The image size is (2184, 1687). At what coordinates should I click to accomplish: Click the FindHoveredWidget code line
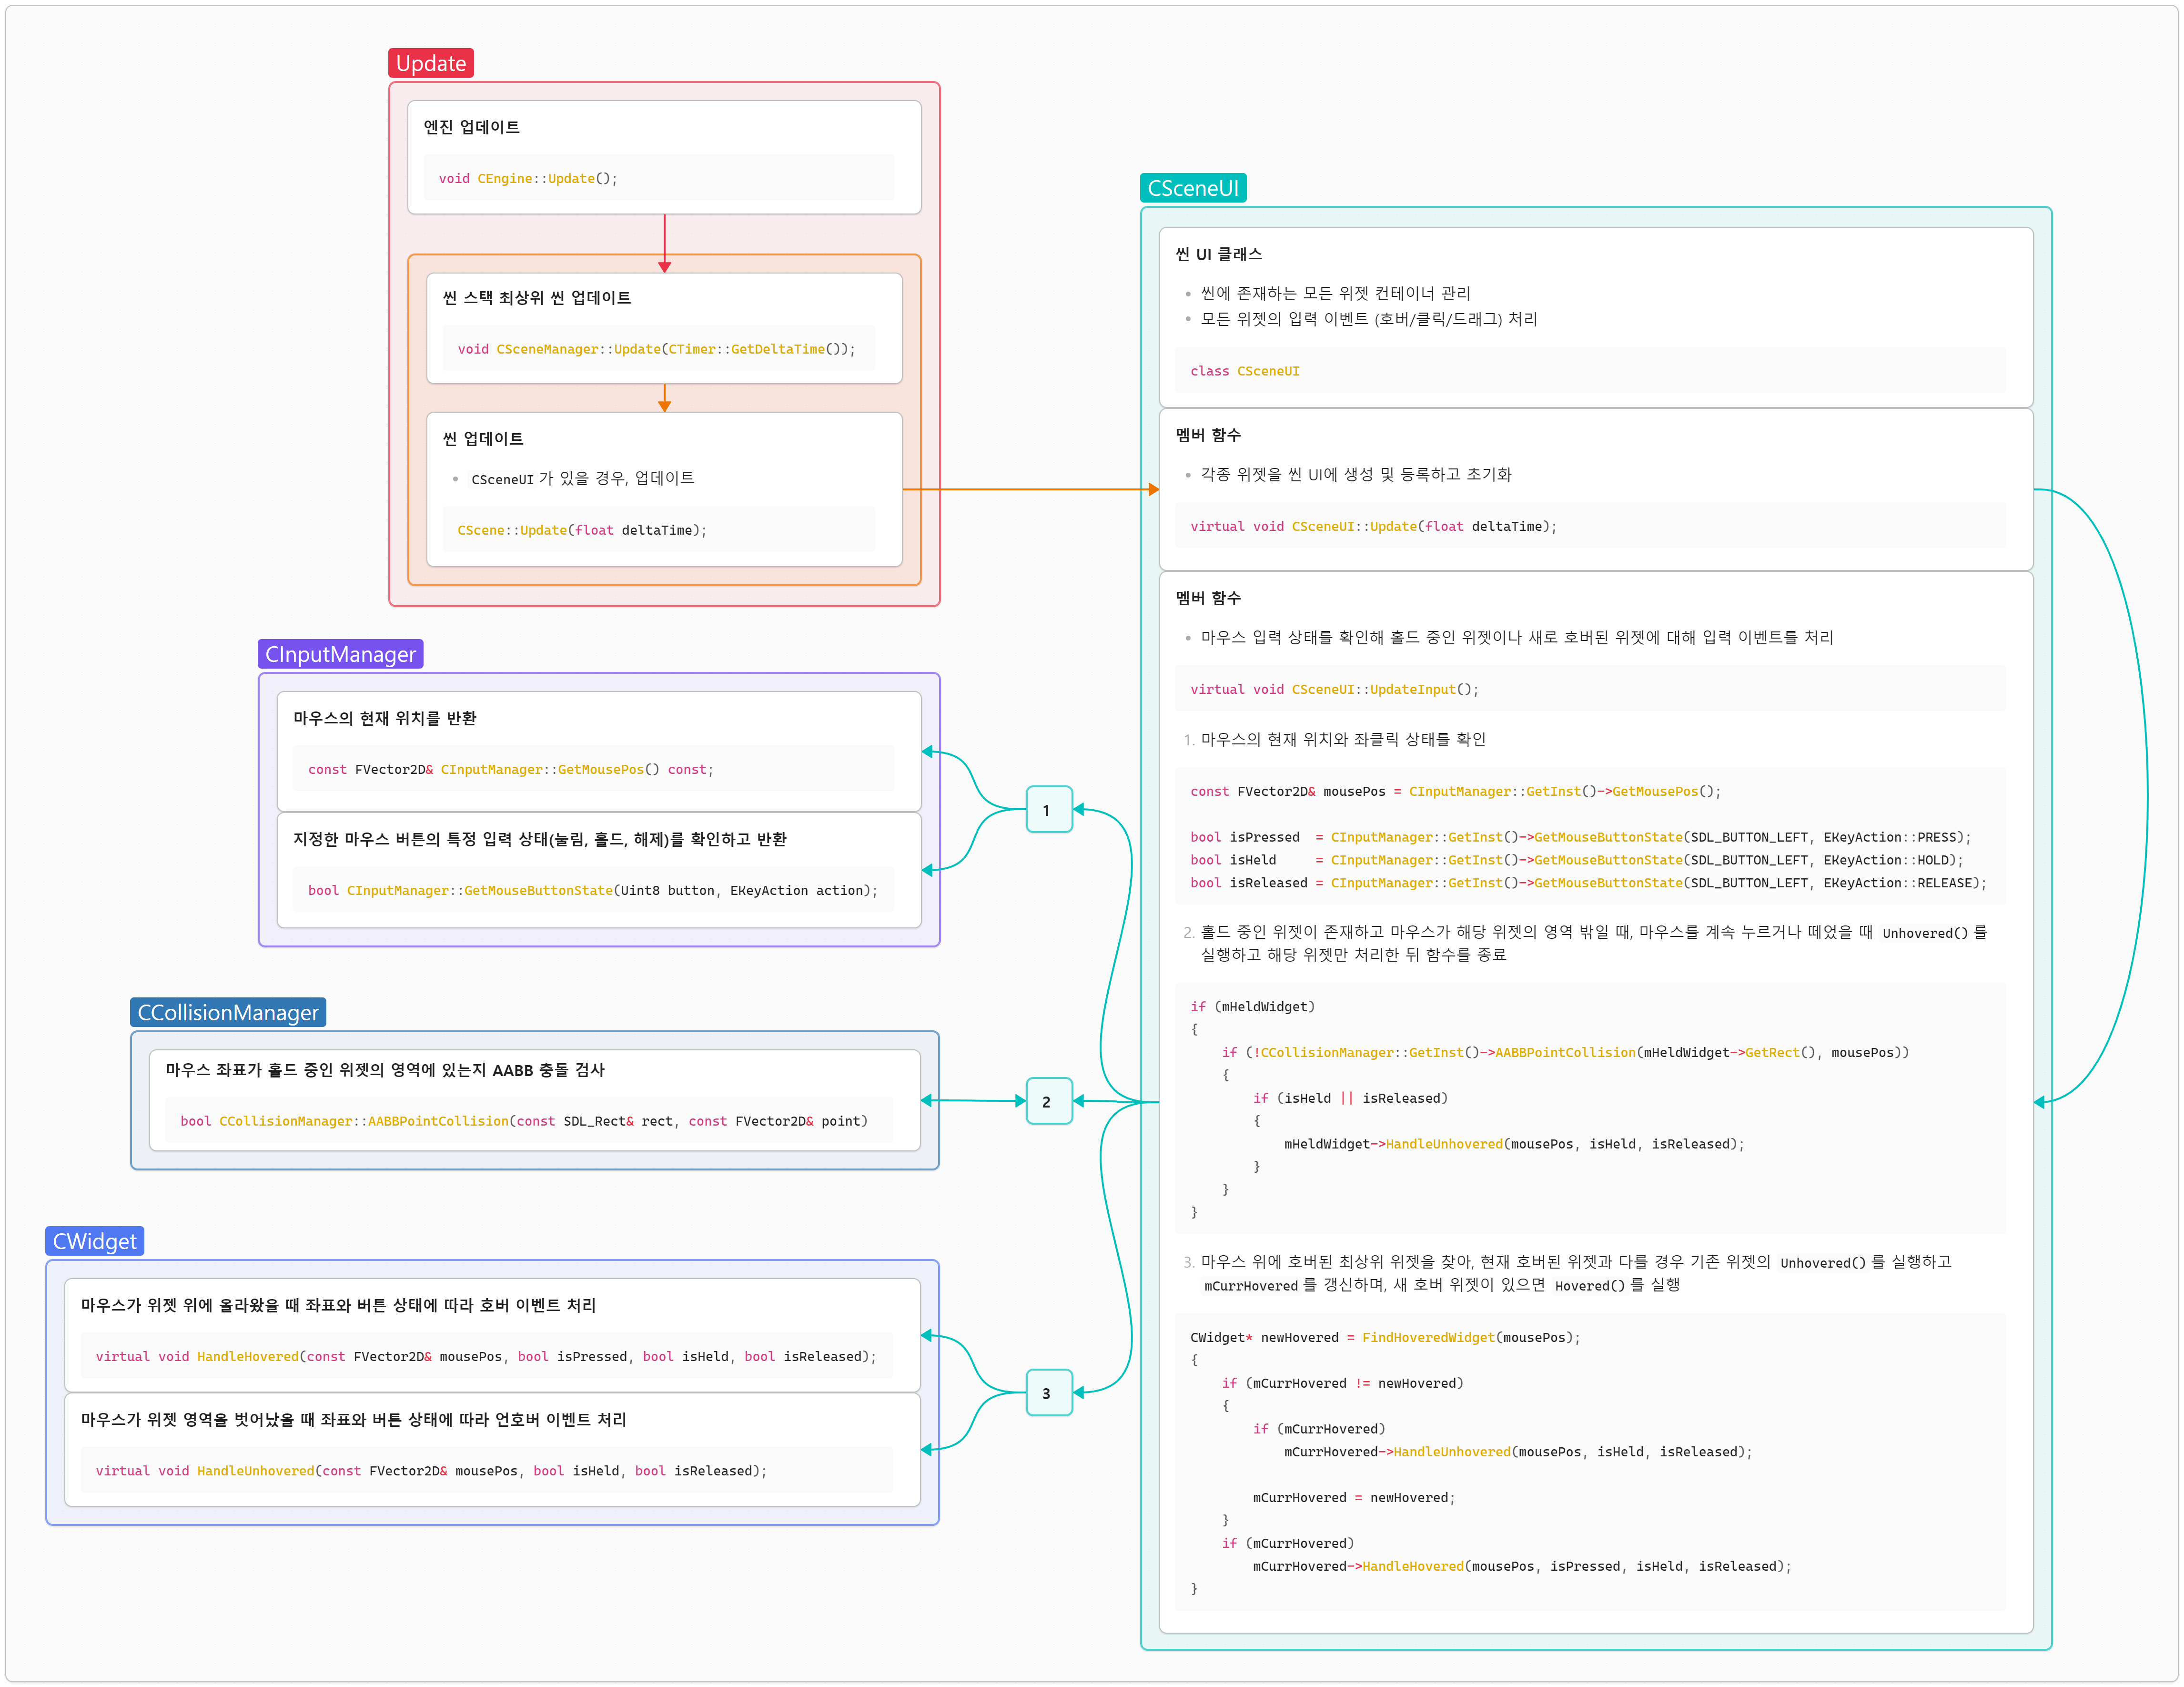click(x=1384, y=1337)
